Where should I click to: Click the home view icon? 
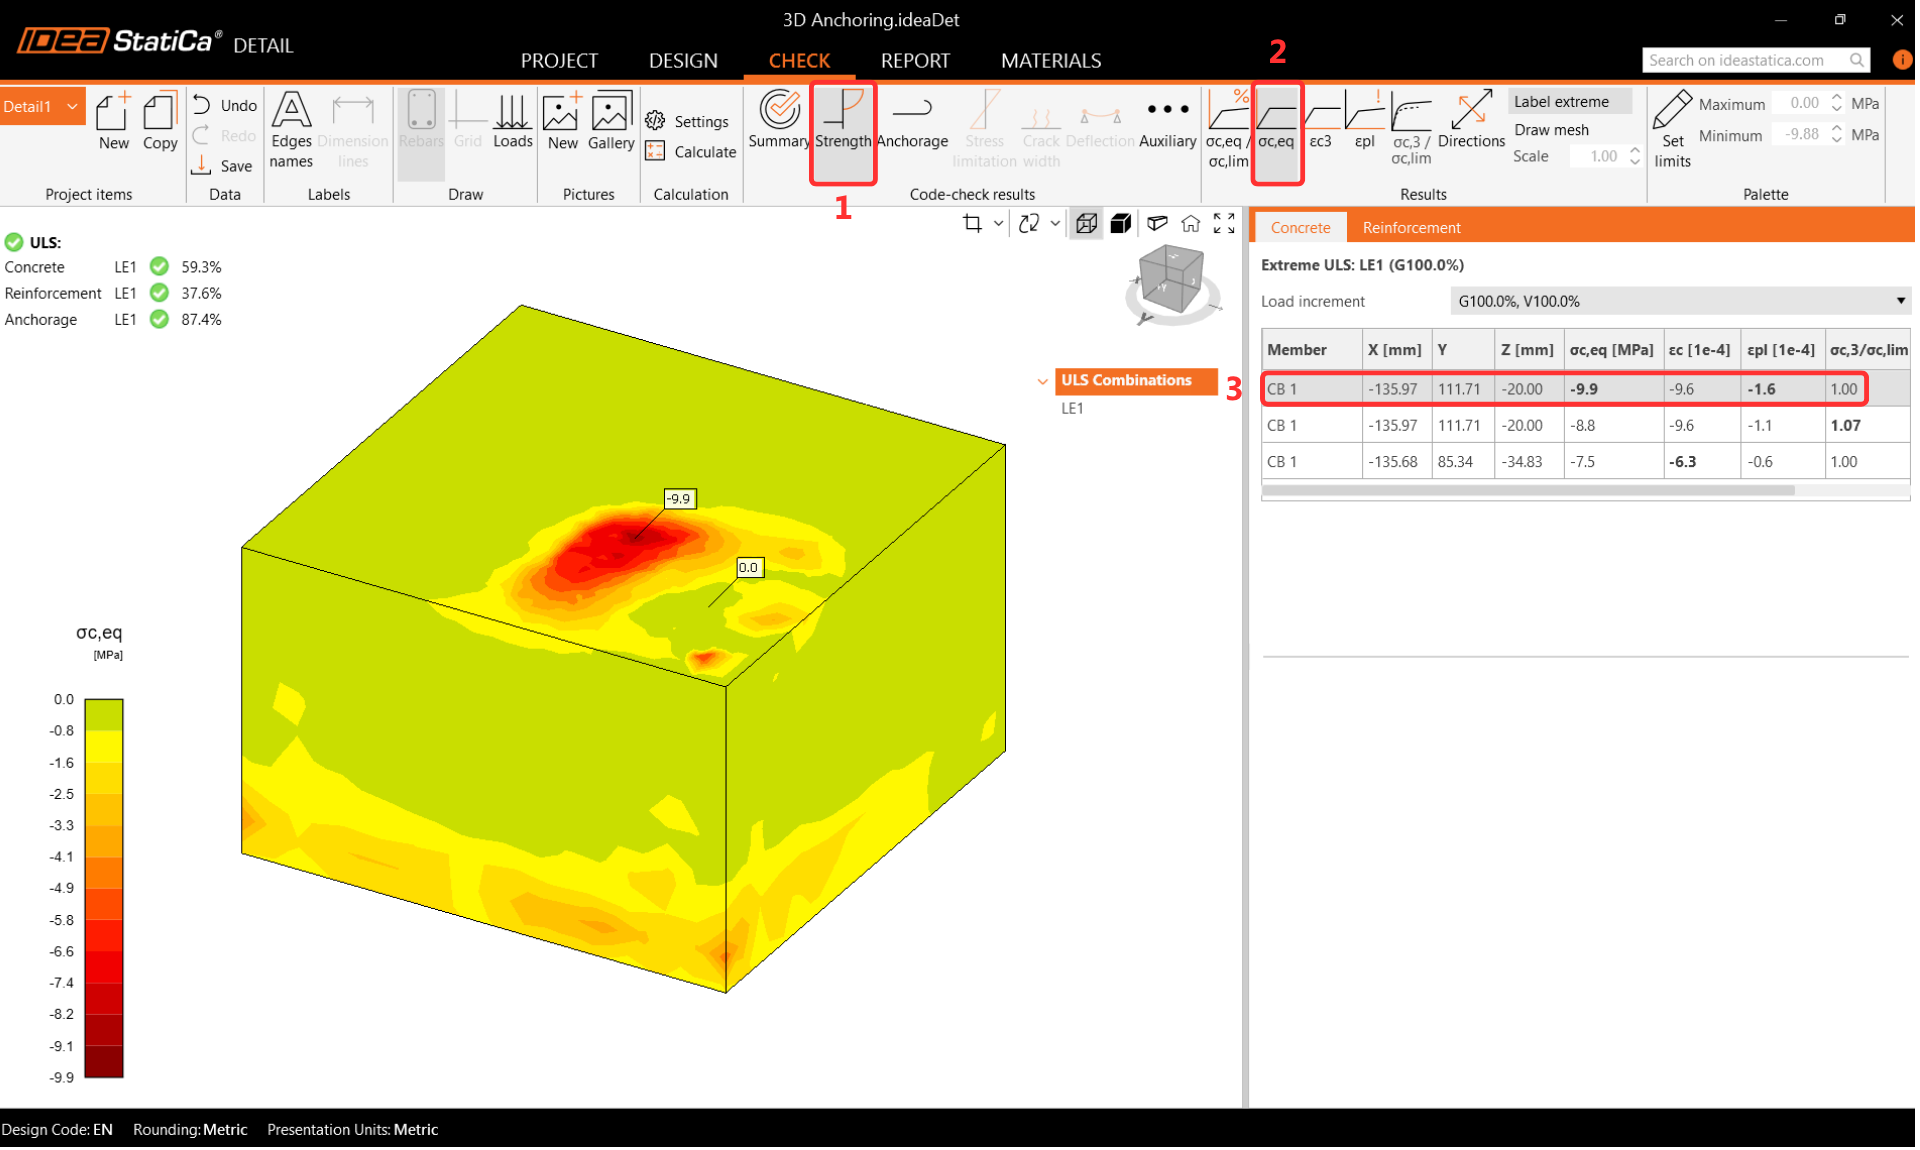1190,223
